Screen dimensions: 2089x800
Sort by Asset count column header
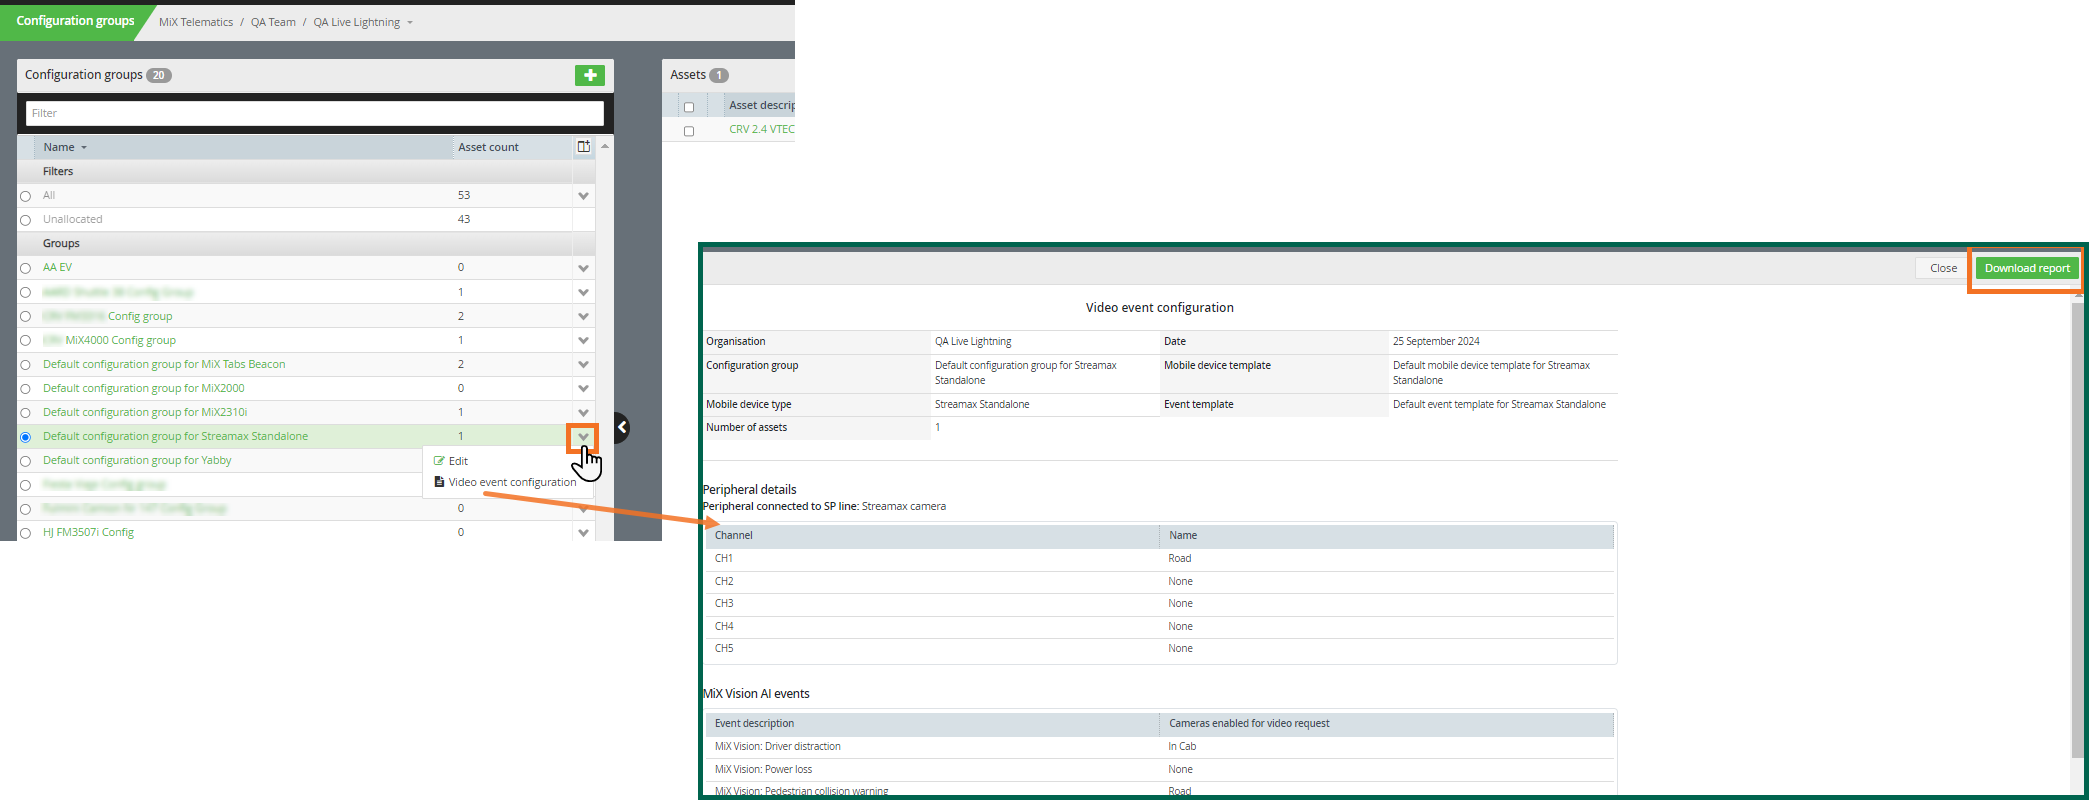coord(488,147)
